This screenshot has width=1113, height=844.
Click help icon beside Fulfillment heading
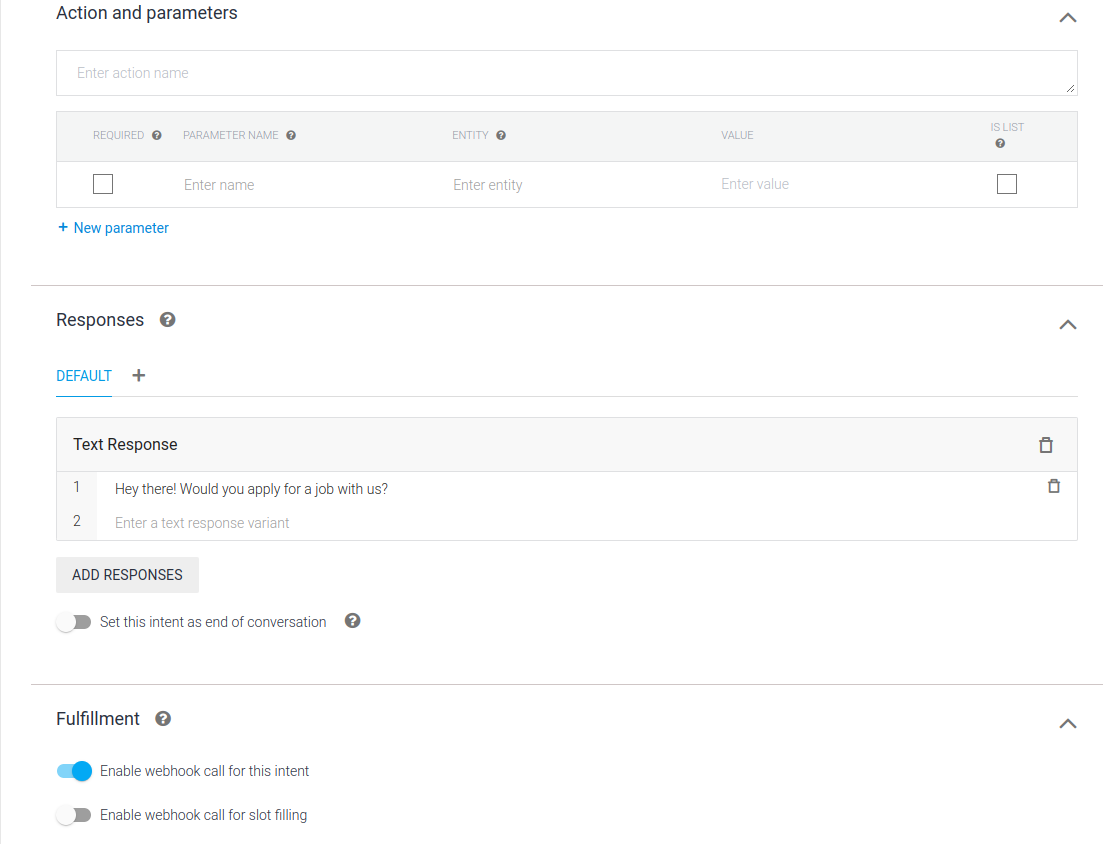[163, 719]
